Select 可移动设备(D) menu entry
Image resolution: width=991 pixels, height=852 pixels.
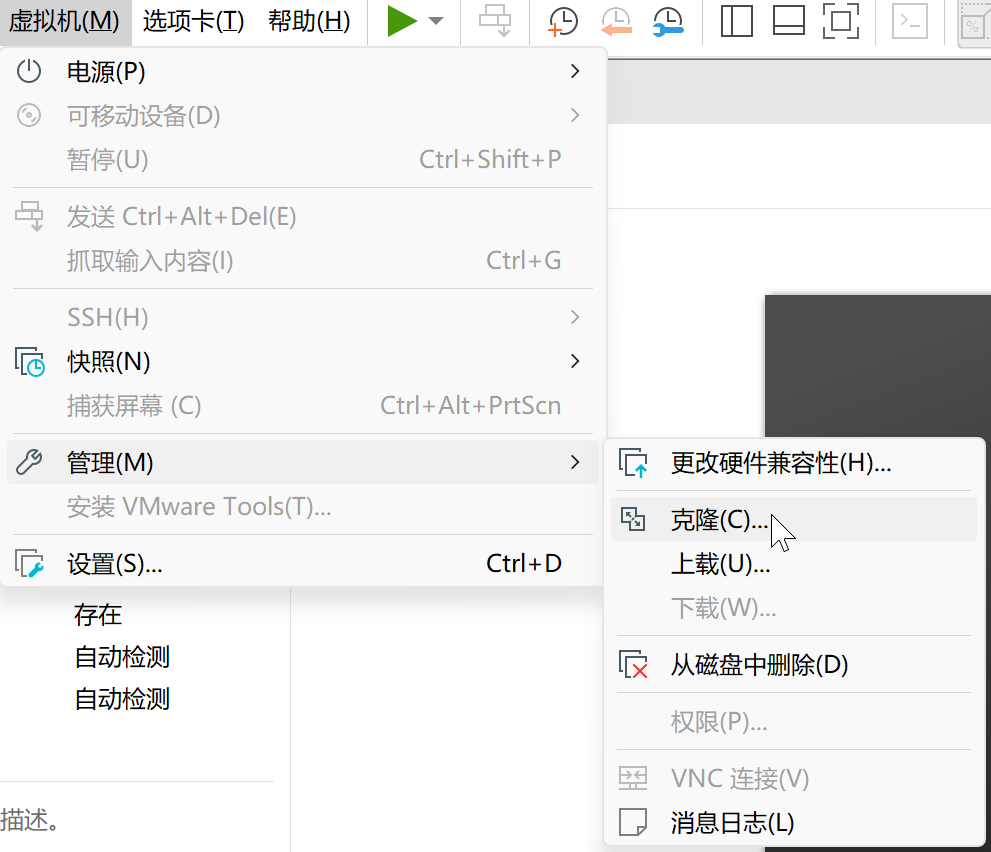[x=303, y=116]
